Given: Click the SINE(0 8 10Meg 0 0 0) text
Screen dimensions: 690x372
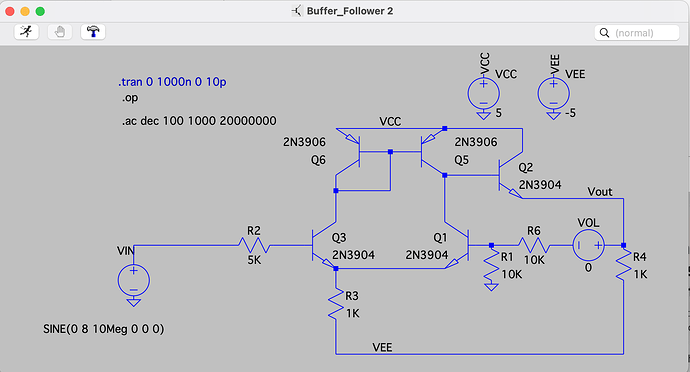Looking at the screenshot, I should 103,329.
